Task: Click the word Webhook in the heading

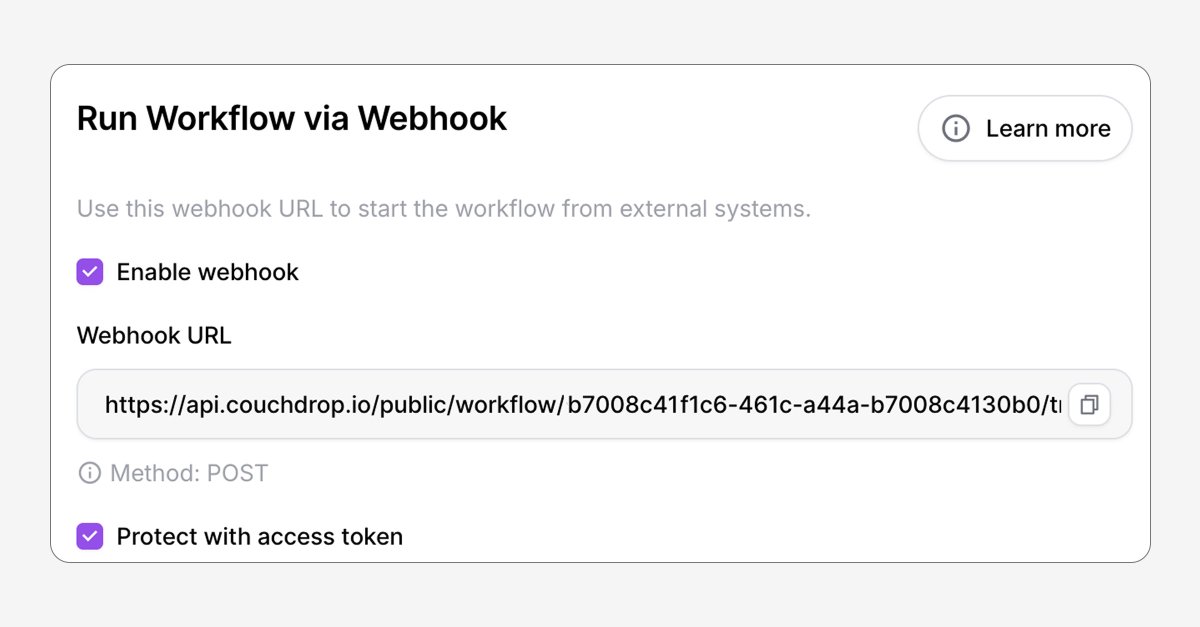Action: 433,118
